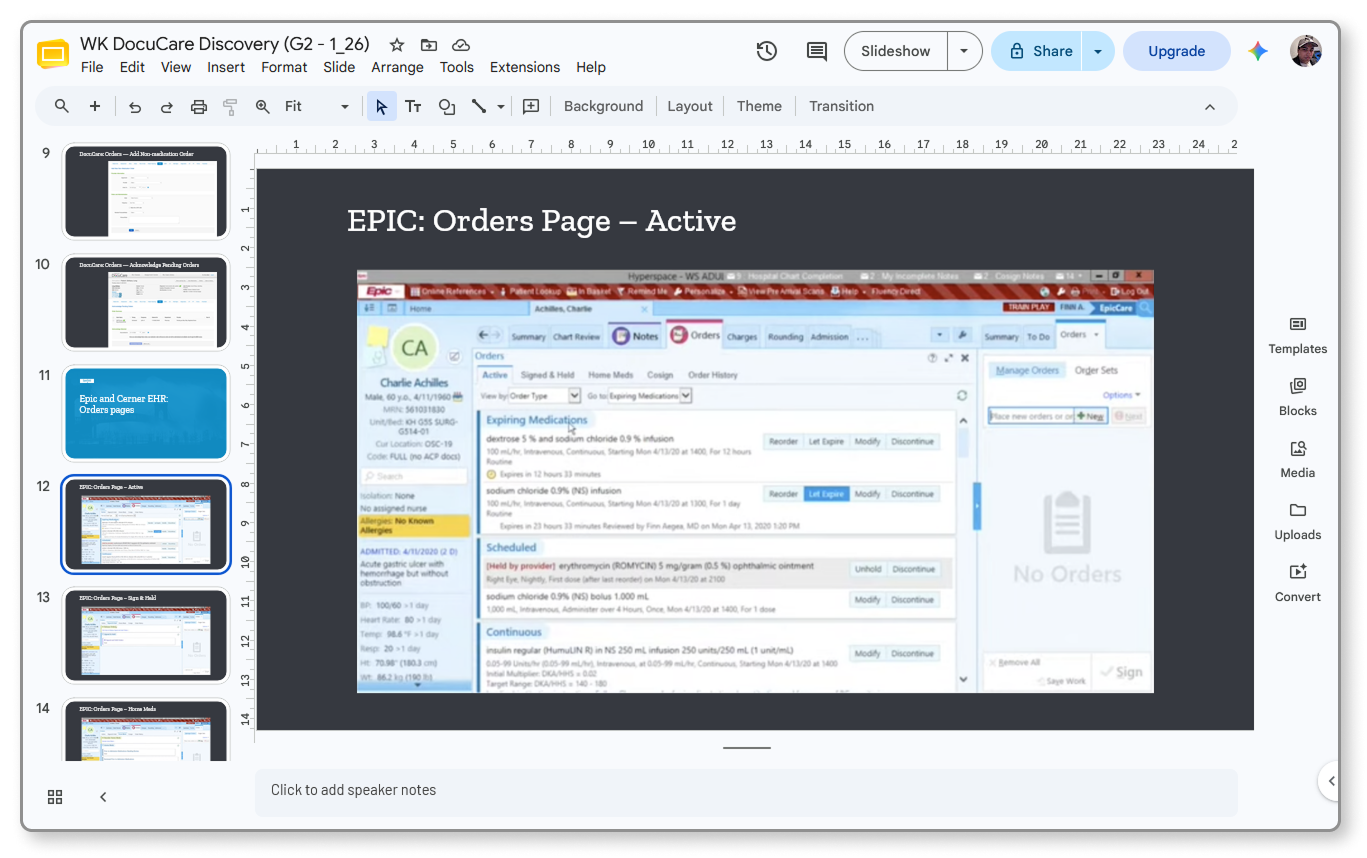Open the version history clock icon
The height and width of the screenshot is (858, 1367).
coord(767,51)
